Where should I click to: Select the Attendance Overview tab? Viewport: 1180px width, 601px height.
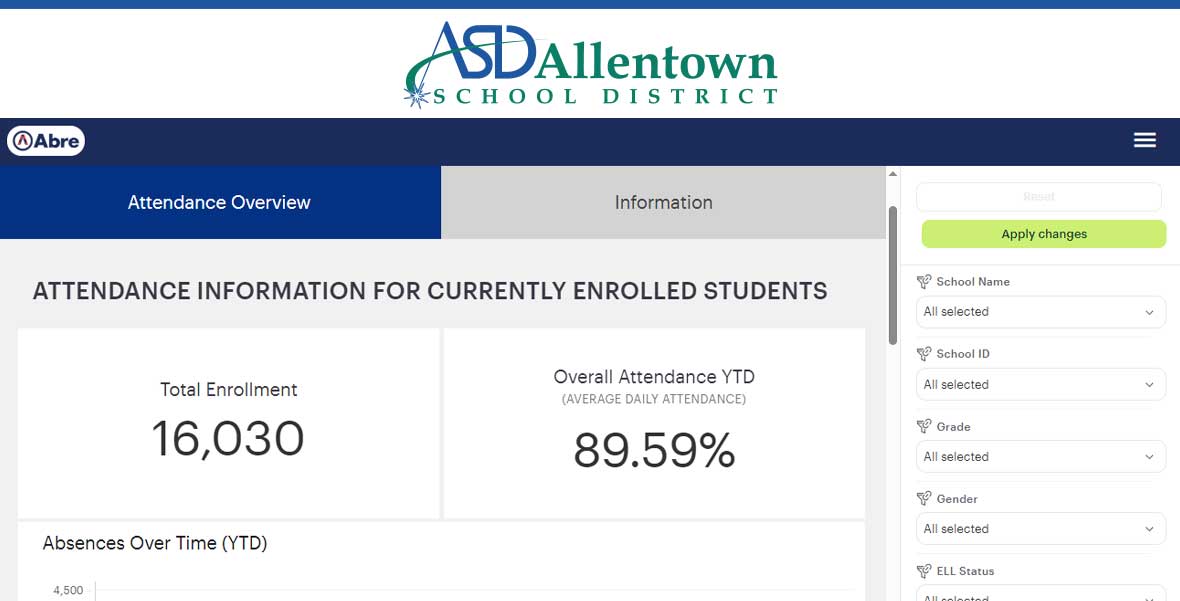click(x=220, y=202)
